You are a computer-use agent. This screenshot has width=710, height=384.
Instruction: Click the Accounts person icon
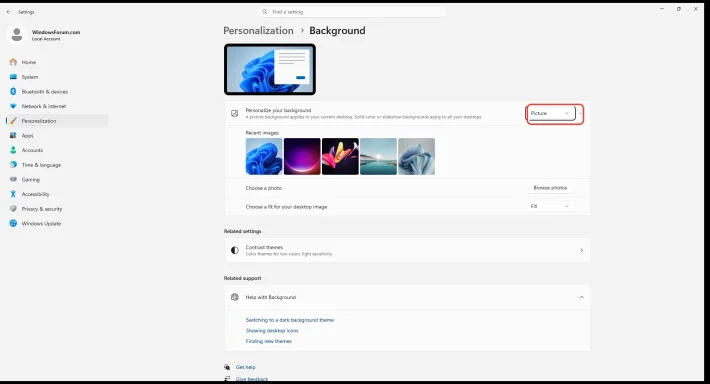(13, 150)
